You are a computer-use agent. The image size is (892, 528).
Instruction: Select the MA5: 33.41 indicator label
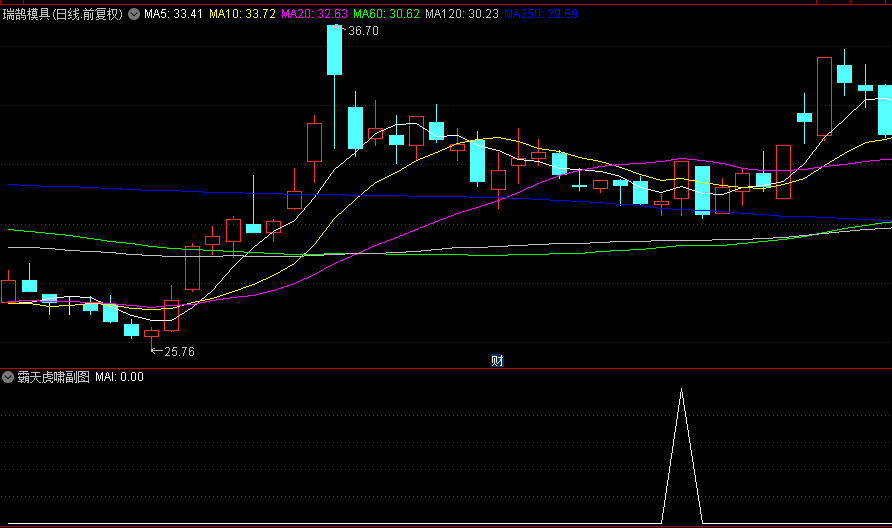click(174, 14)
